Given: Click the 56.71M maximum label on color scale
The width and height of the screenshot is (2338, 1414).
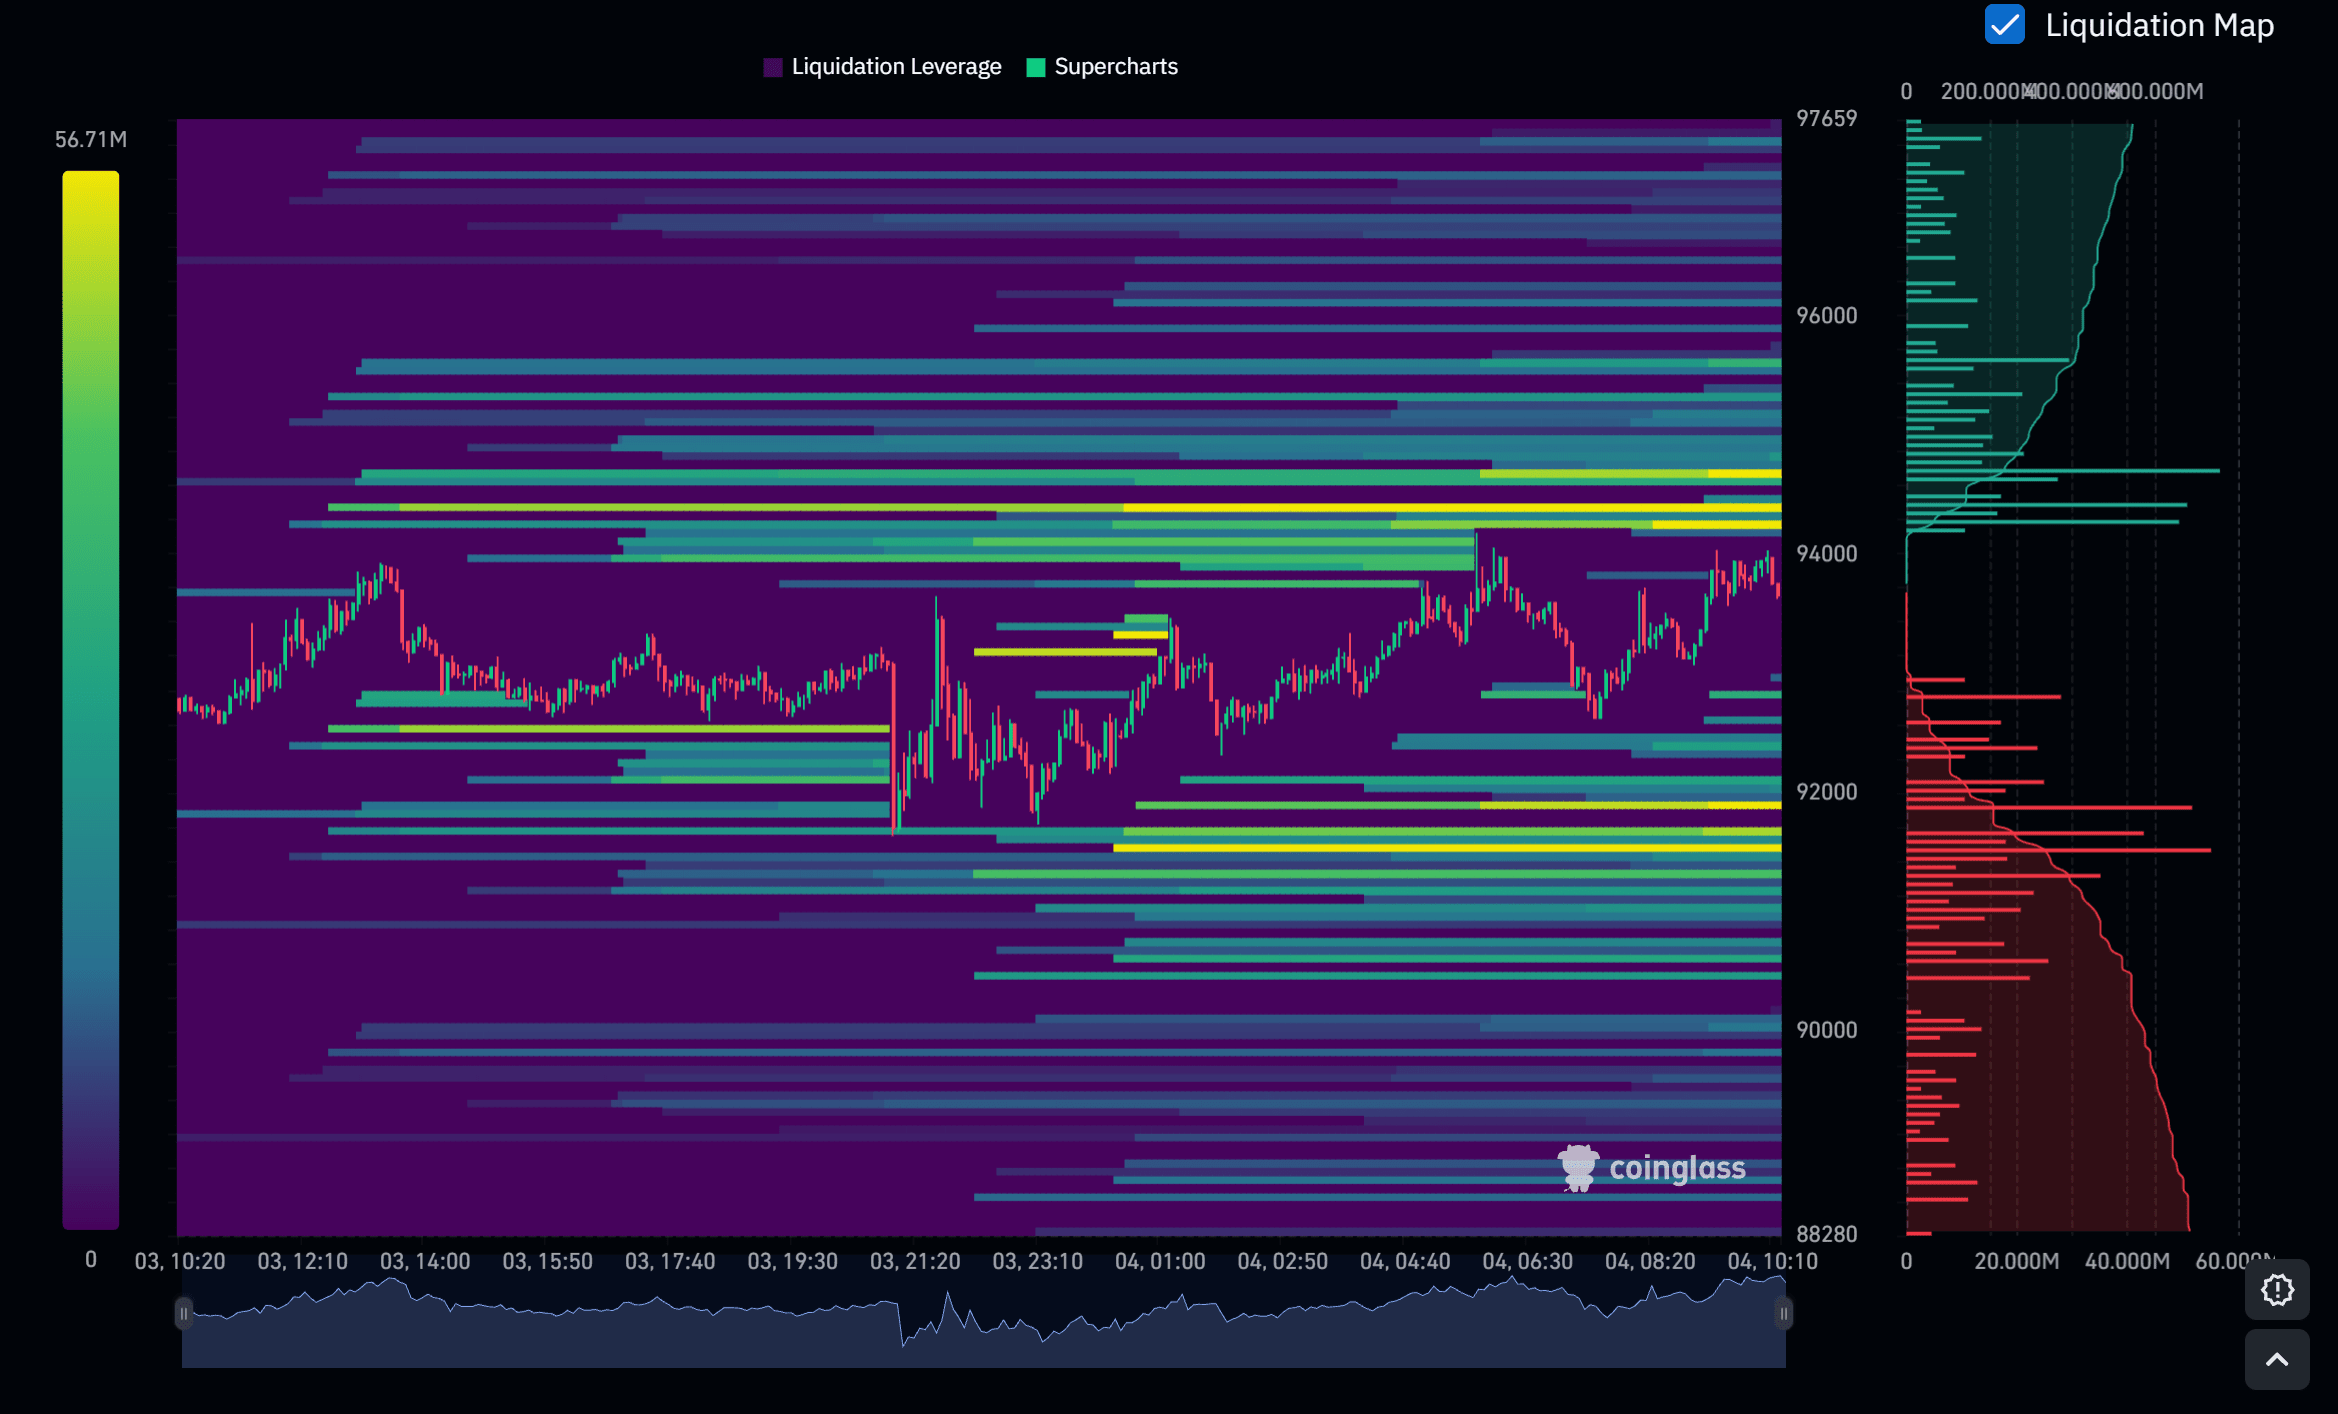Looking at the screenshot, I should (x=91, y=139).
